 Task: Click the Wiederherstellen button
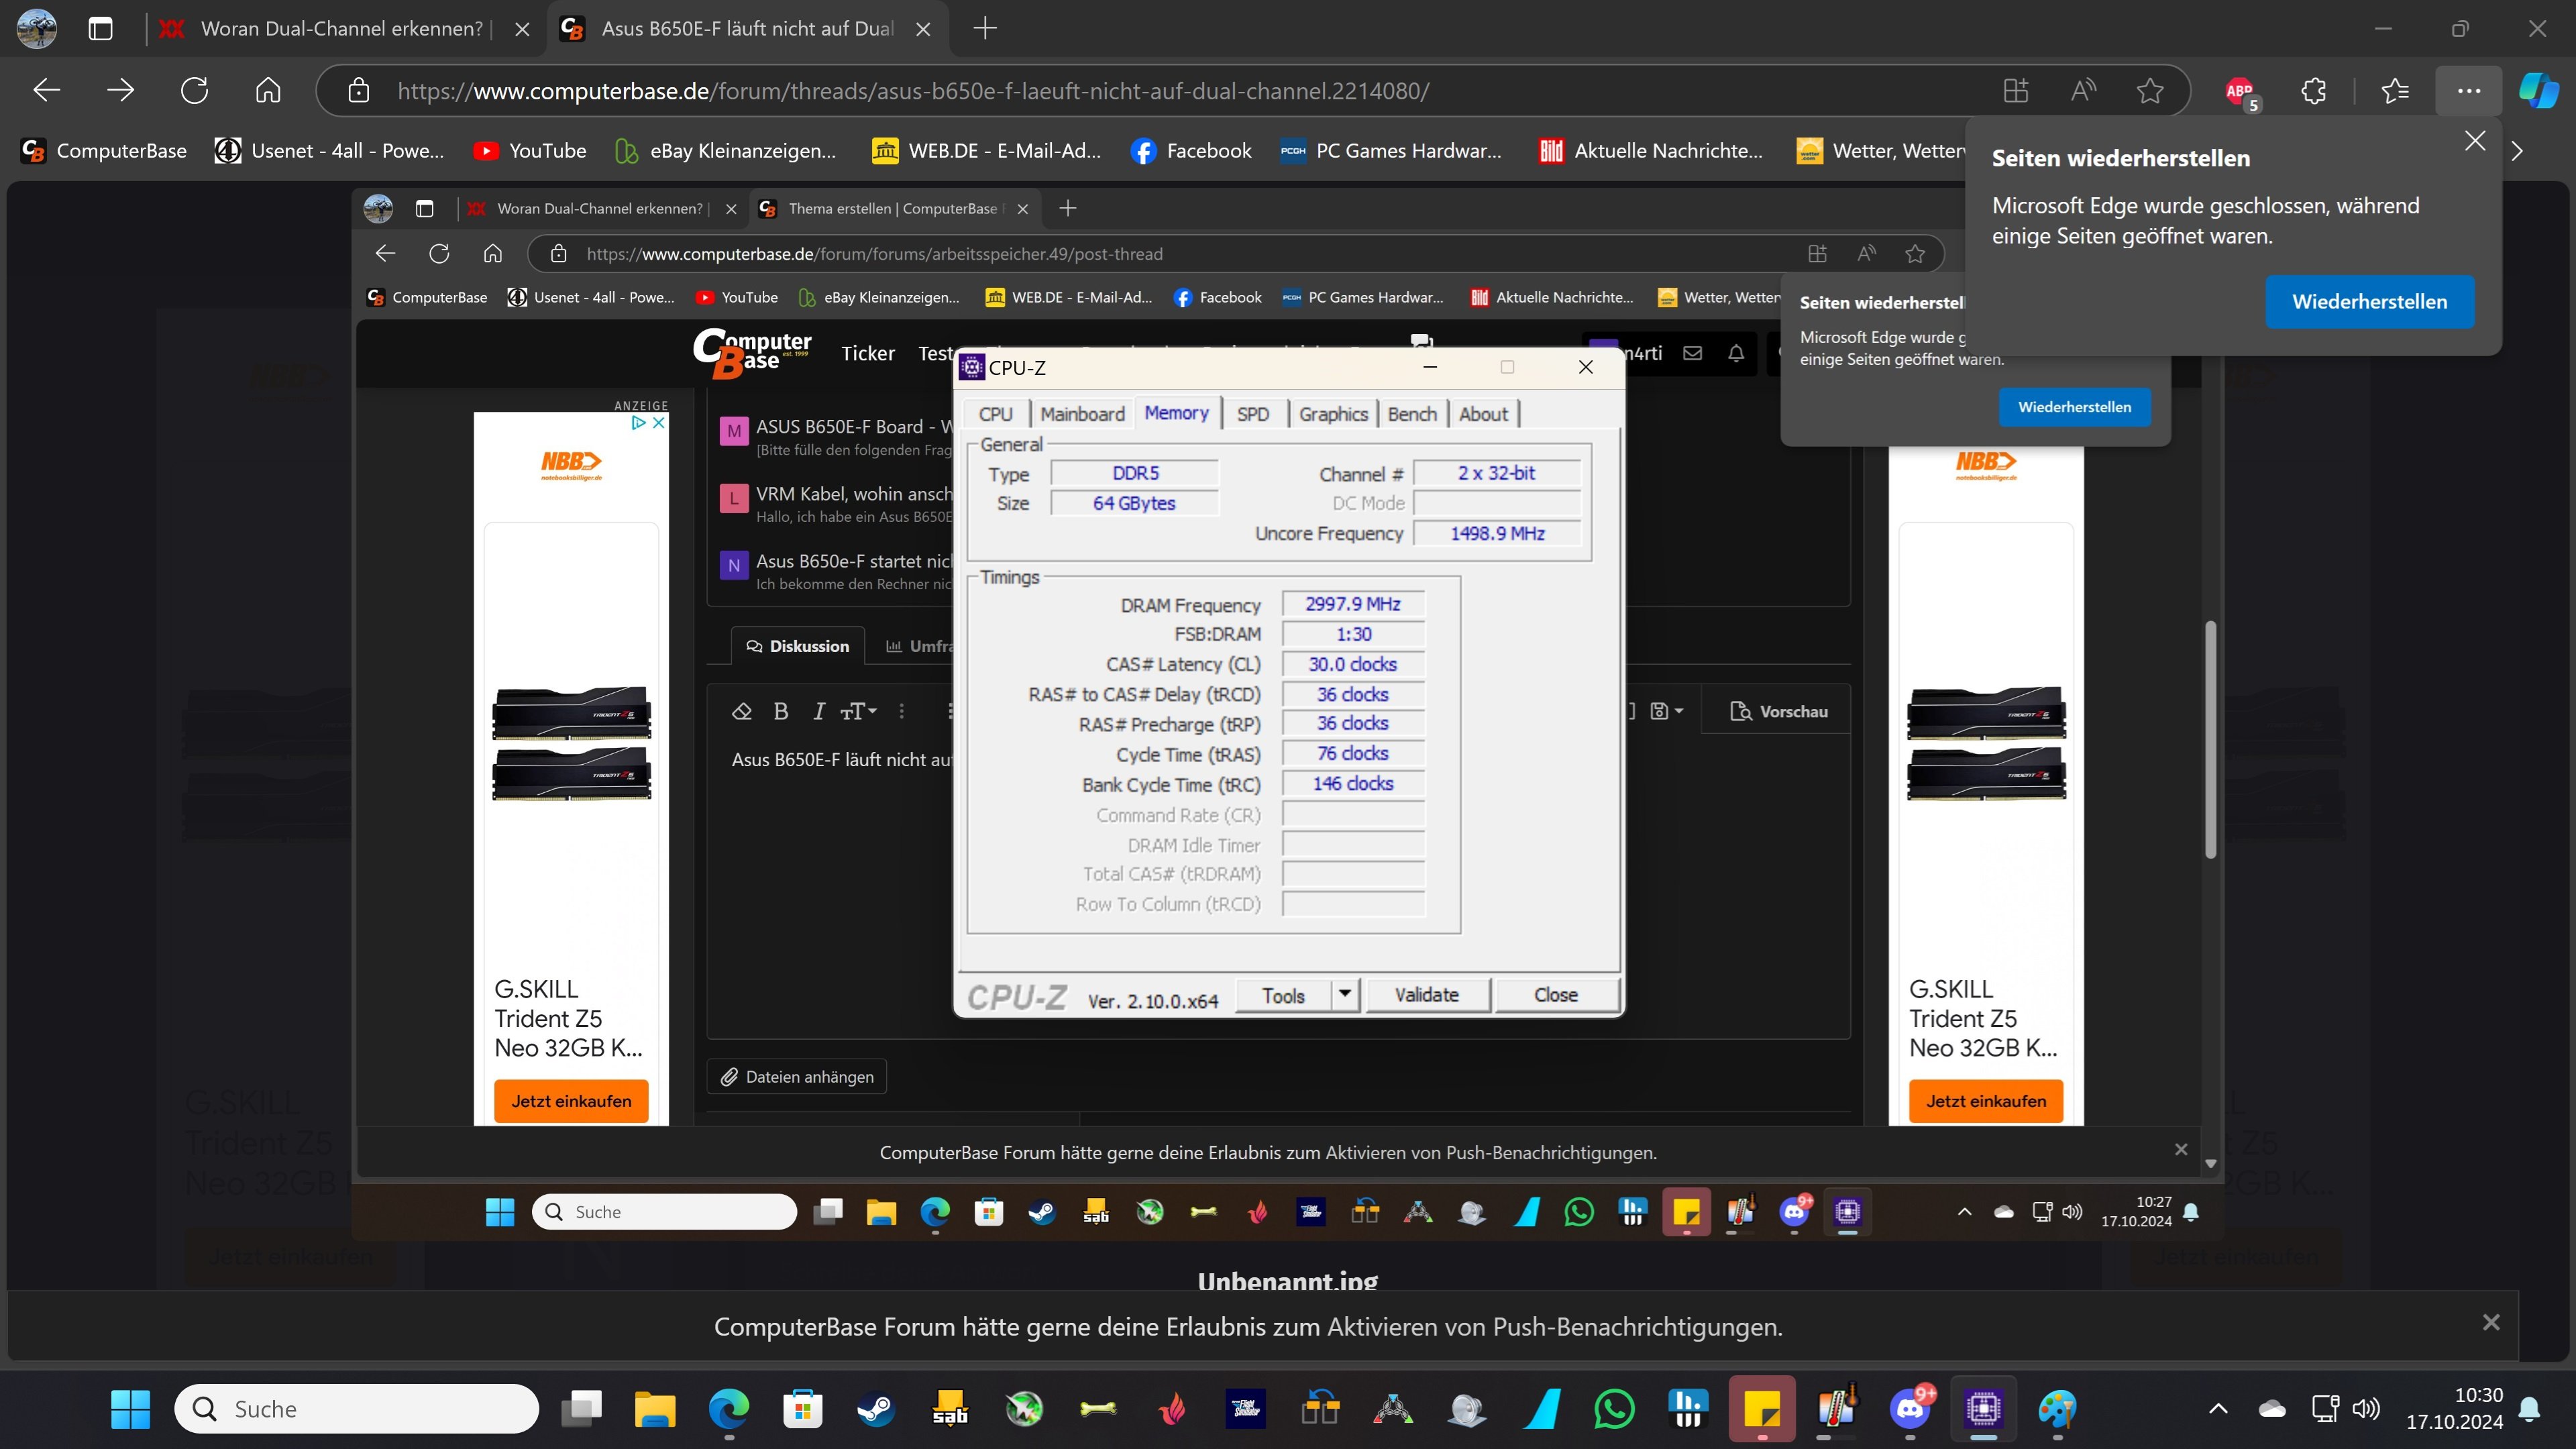2369,301
